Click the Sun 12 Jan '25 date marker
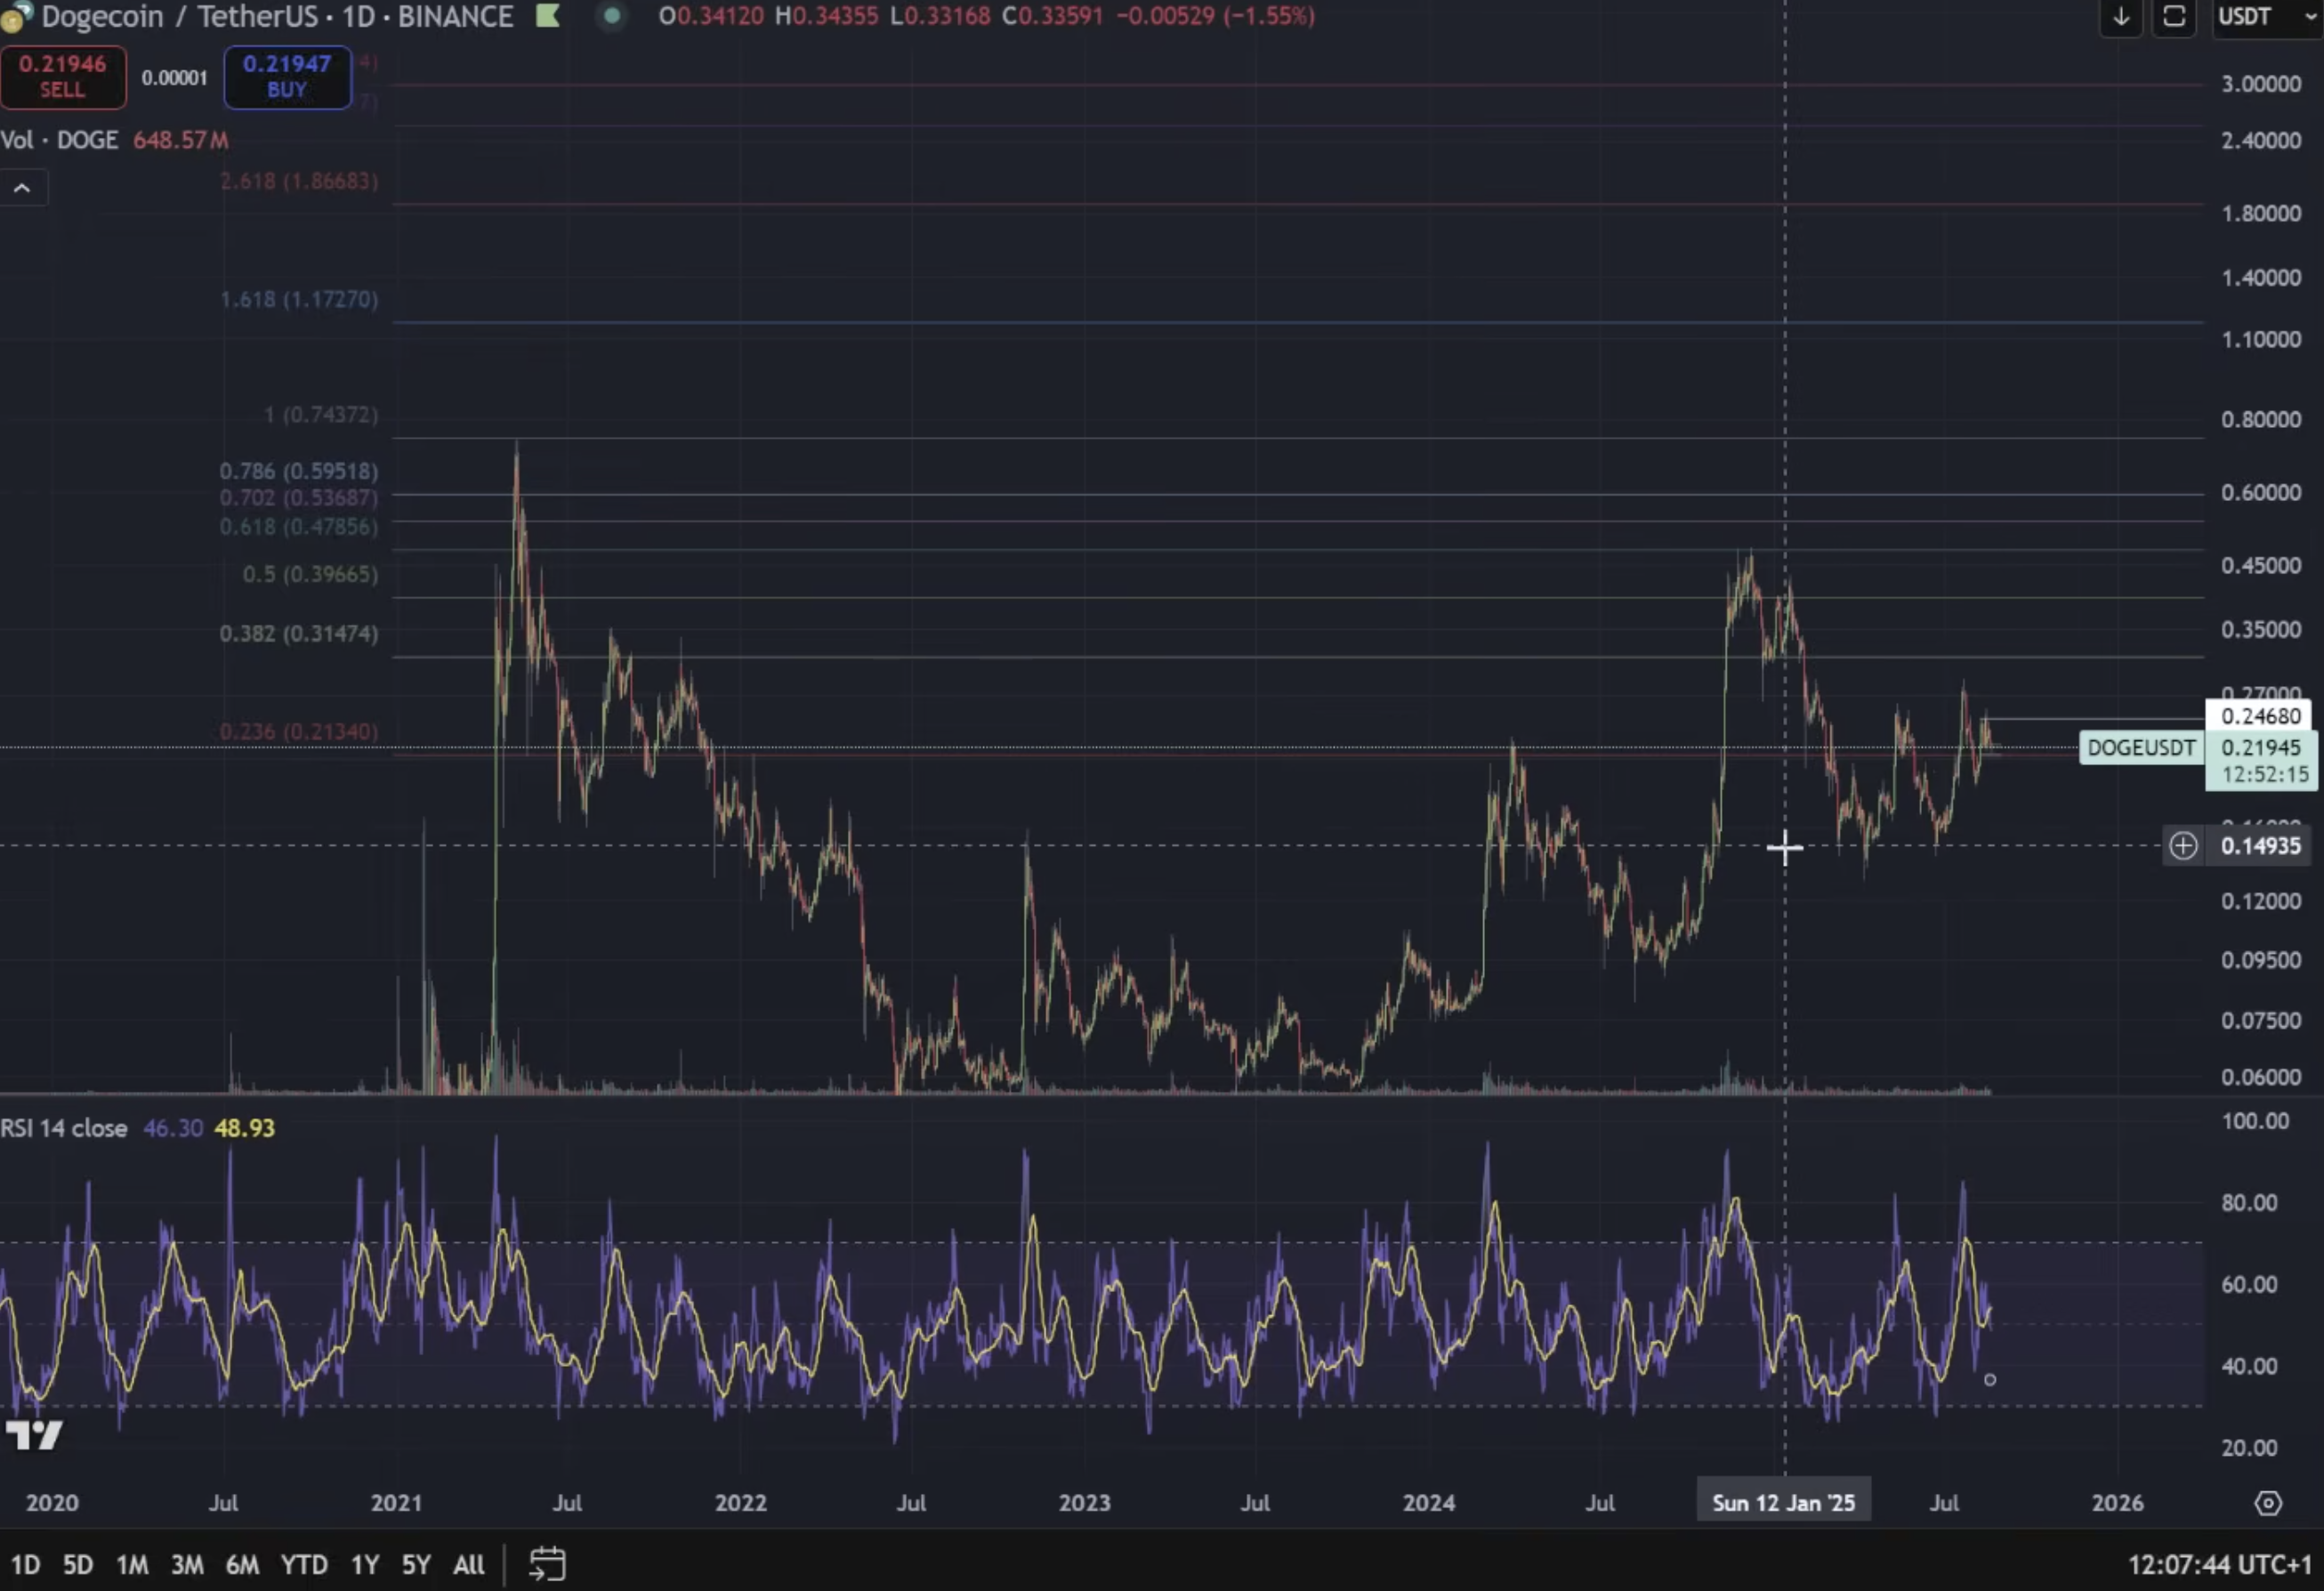The image size is (2324, 1591). 1784,1503
